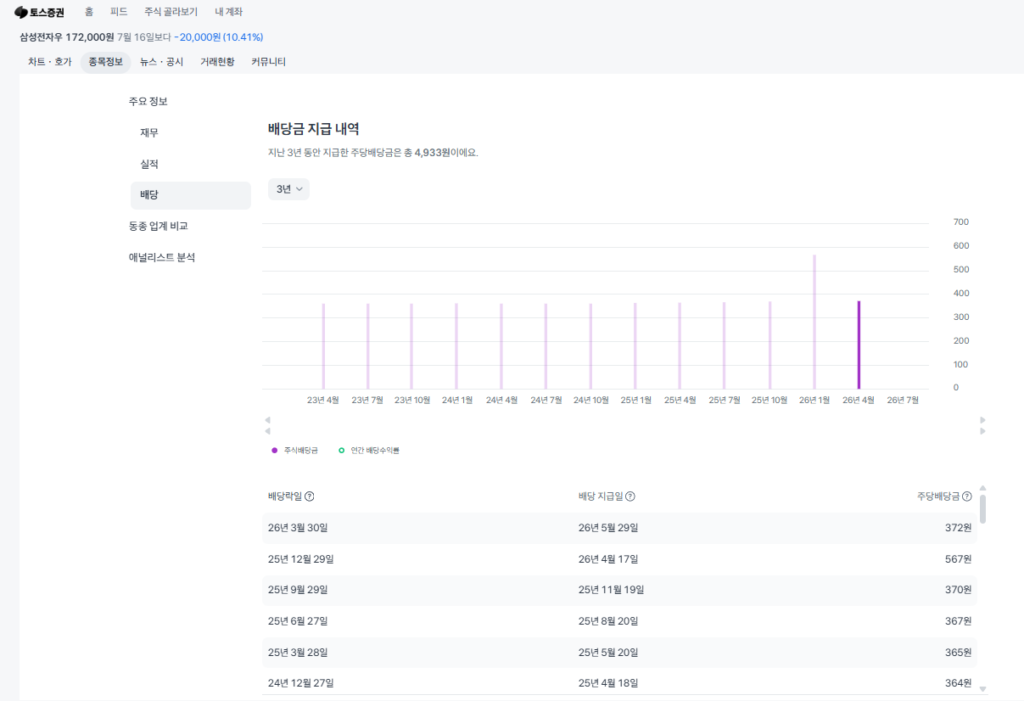Image resolution: width=1024 pixels, height=701 pixels.
Task: Click the Toss Securities logo
Action: click(x=39, y=12)
